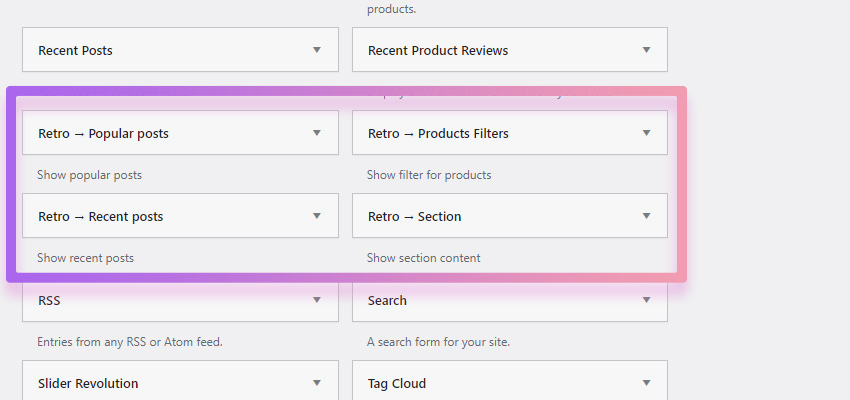The width and height of the screenshot is (850, 400).
Task: Expand the Search widget arrow
Action: coord(646,300)
